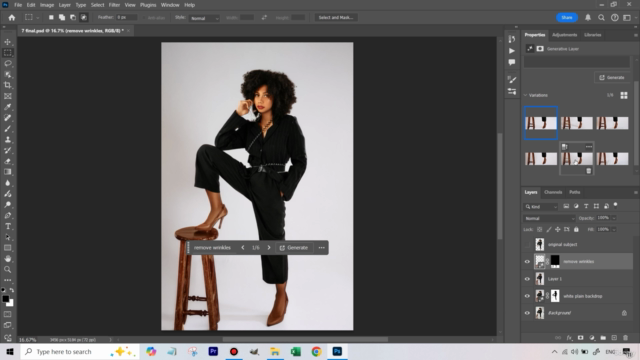Click Generate in contextual task bar
Image resolution: width=640 pixels, height=360 pixels.
click(x=294, y=248)
